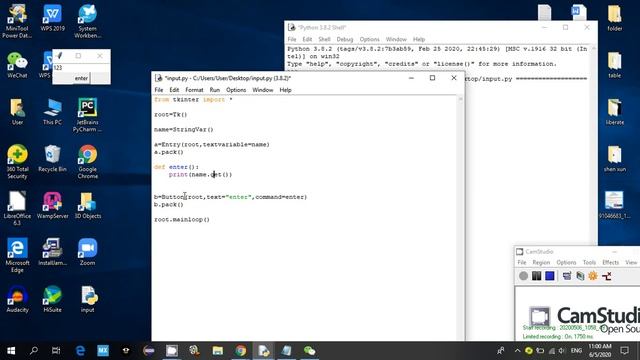Open the Run menu in input.py editor

215,90
